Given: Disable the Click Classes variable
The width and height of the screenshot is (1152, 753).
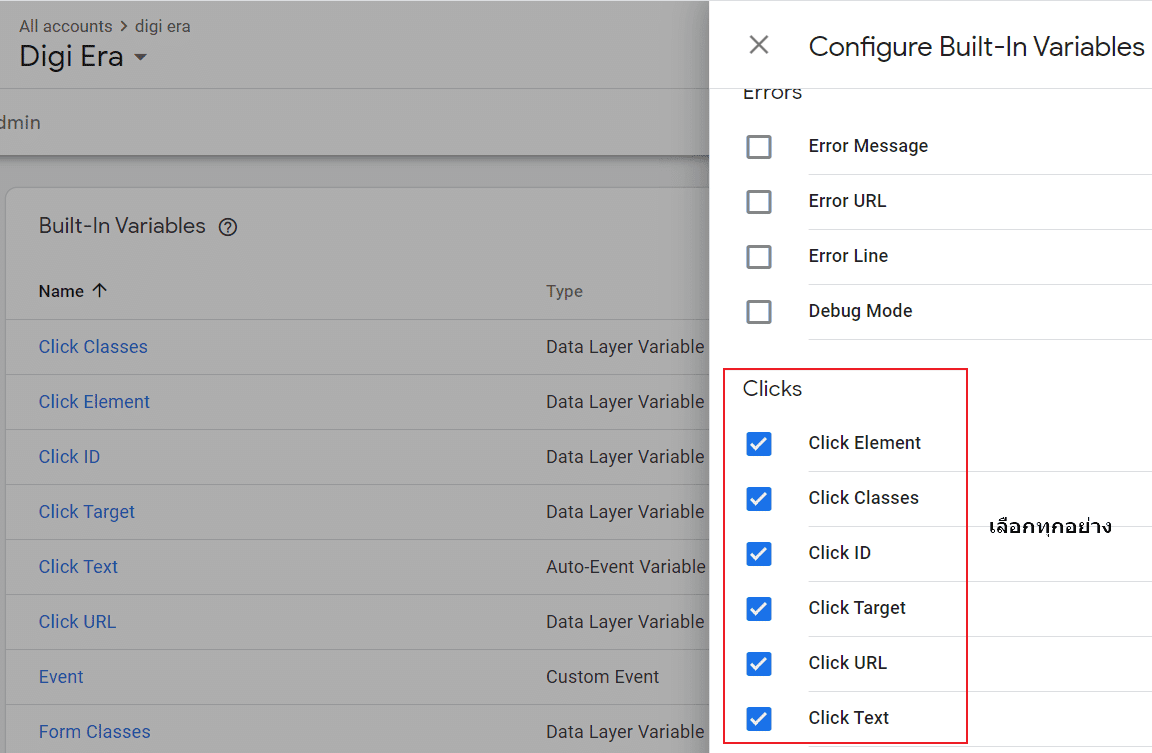Looking at the screenshot, I should (x=759, y=498).
